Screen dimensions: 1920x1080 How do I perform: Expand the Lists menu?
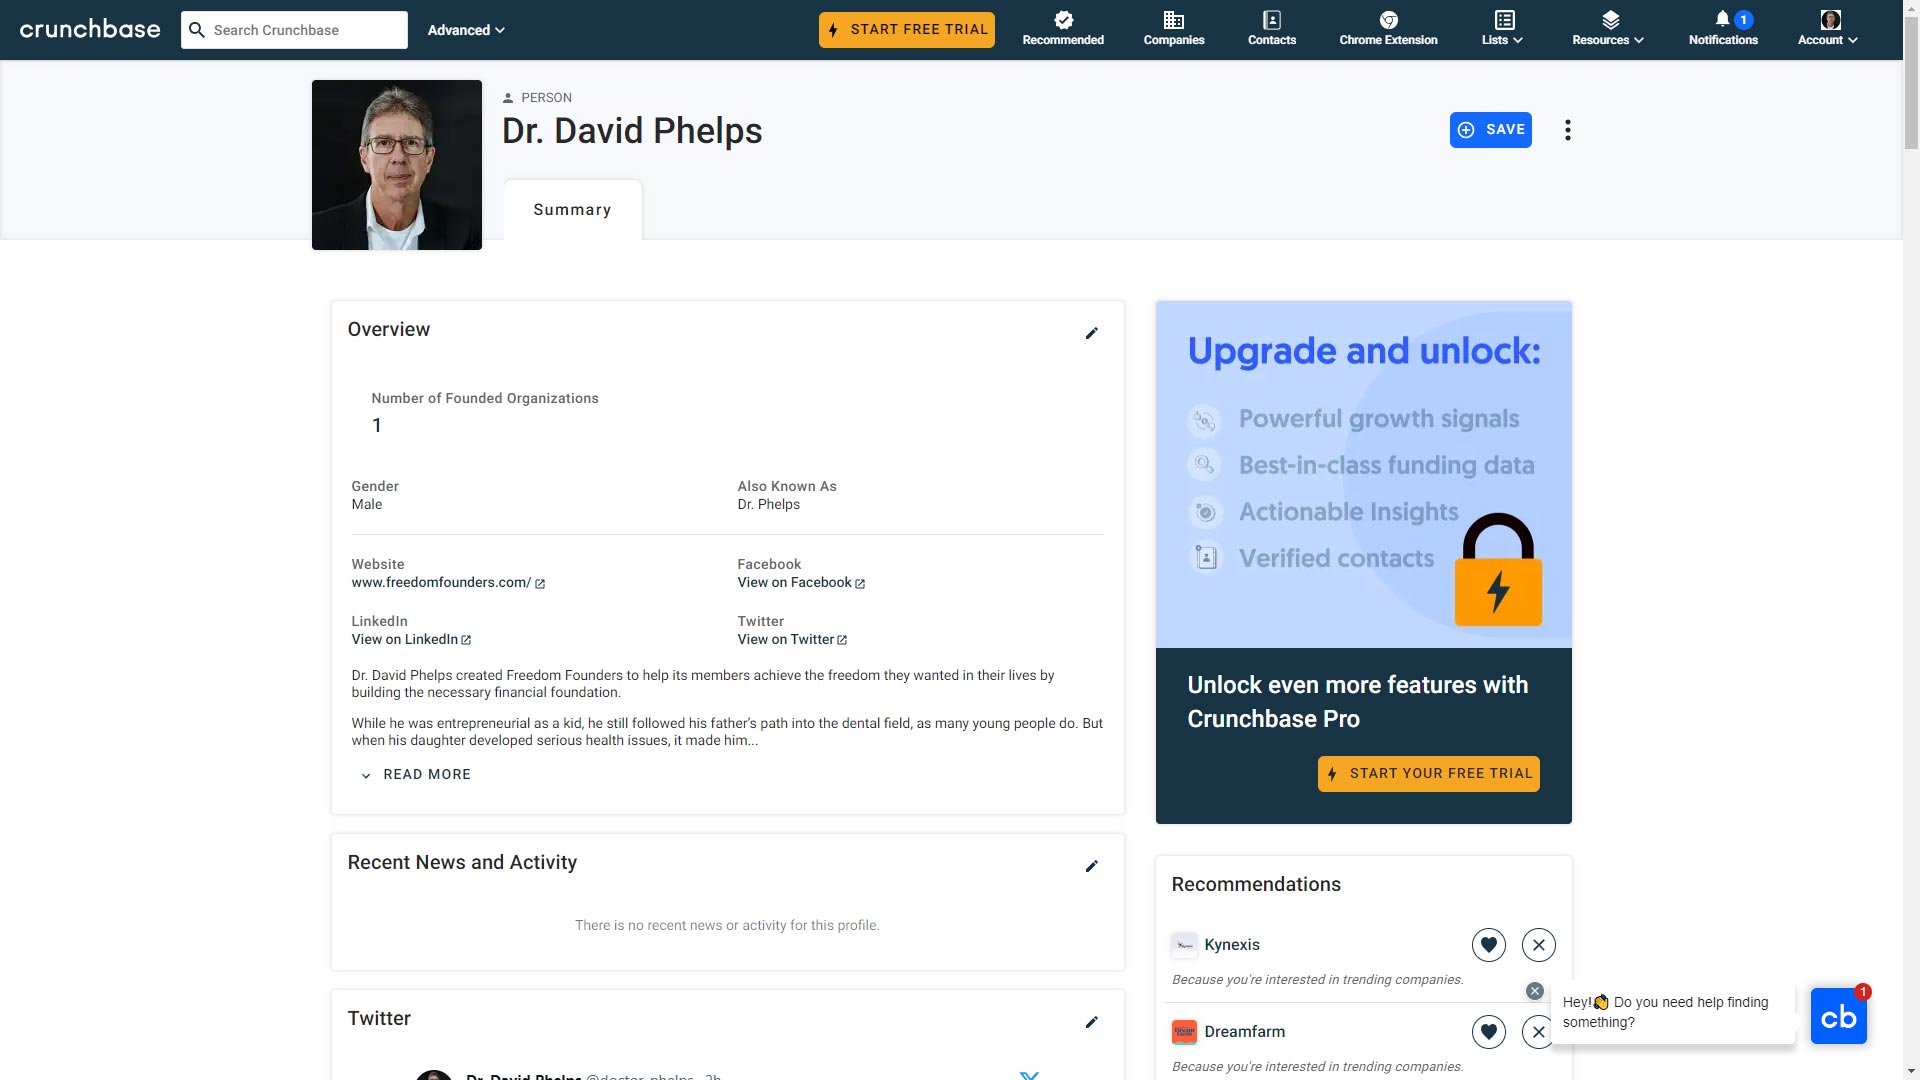point(1503,29)
